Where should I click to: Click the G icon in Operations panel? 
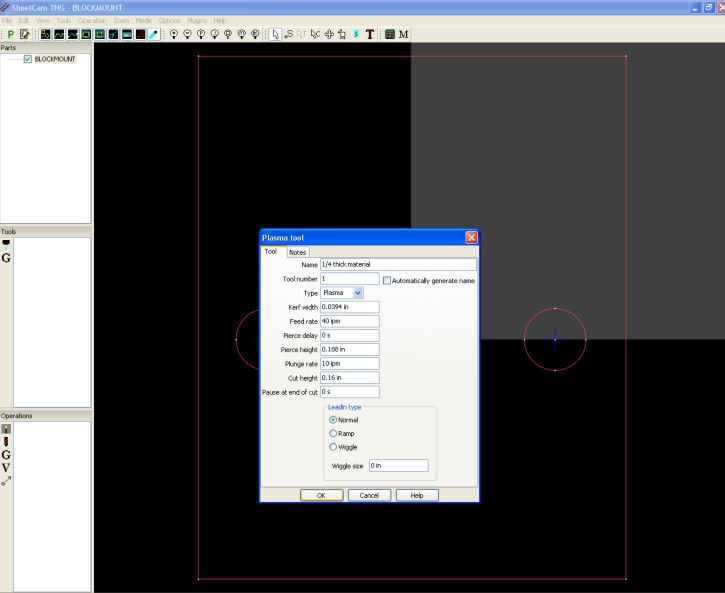(7, 454)
